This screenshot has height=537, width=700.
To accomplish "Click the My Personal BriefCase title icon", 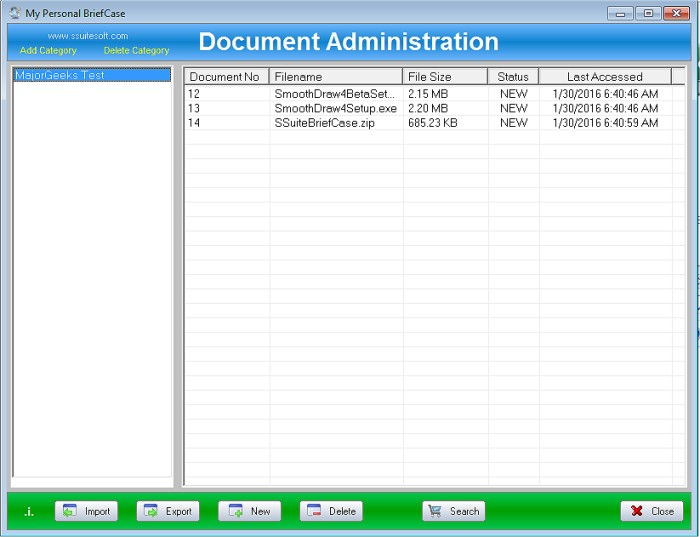I will pyautogui.click(x=15, y=12).
